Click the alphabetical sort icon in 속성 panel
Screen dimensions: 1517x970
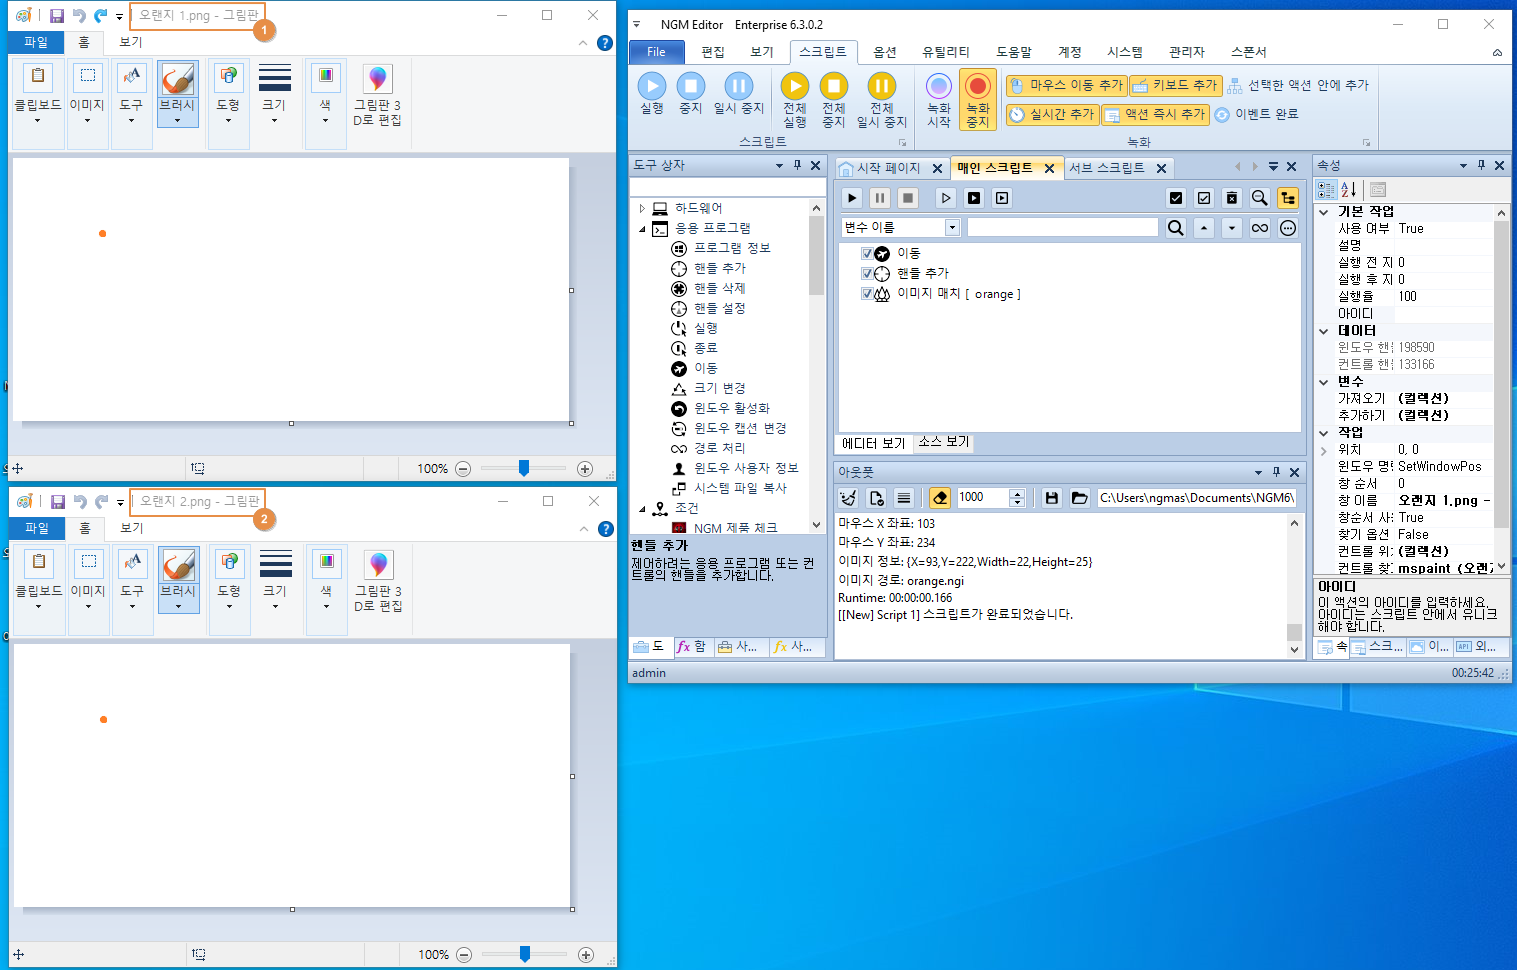click(x=1349, y=190)
